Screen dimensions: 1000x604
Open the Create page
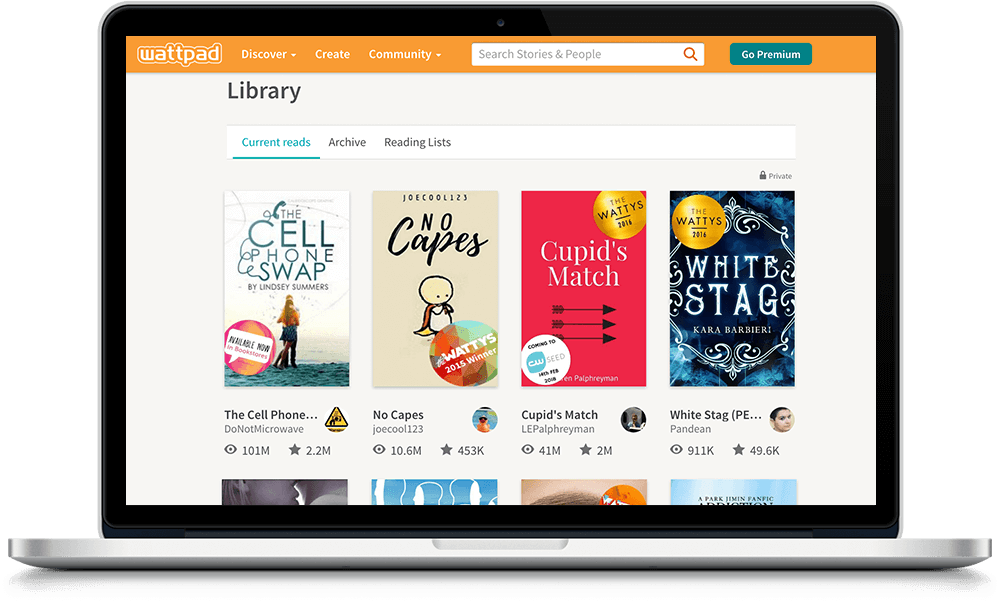coord(332,54)
